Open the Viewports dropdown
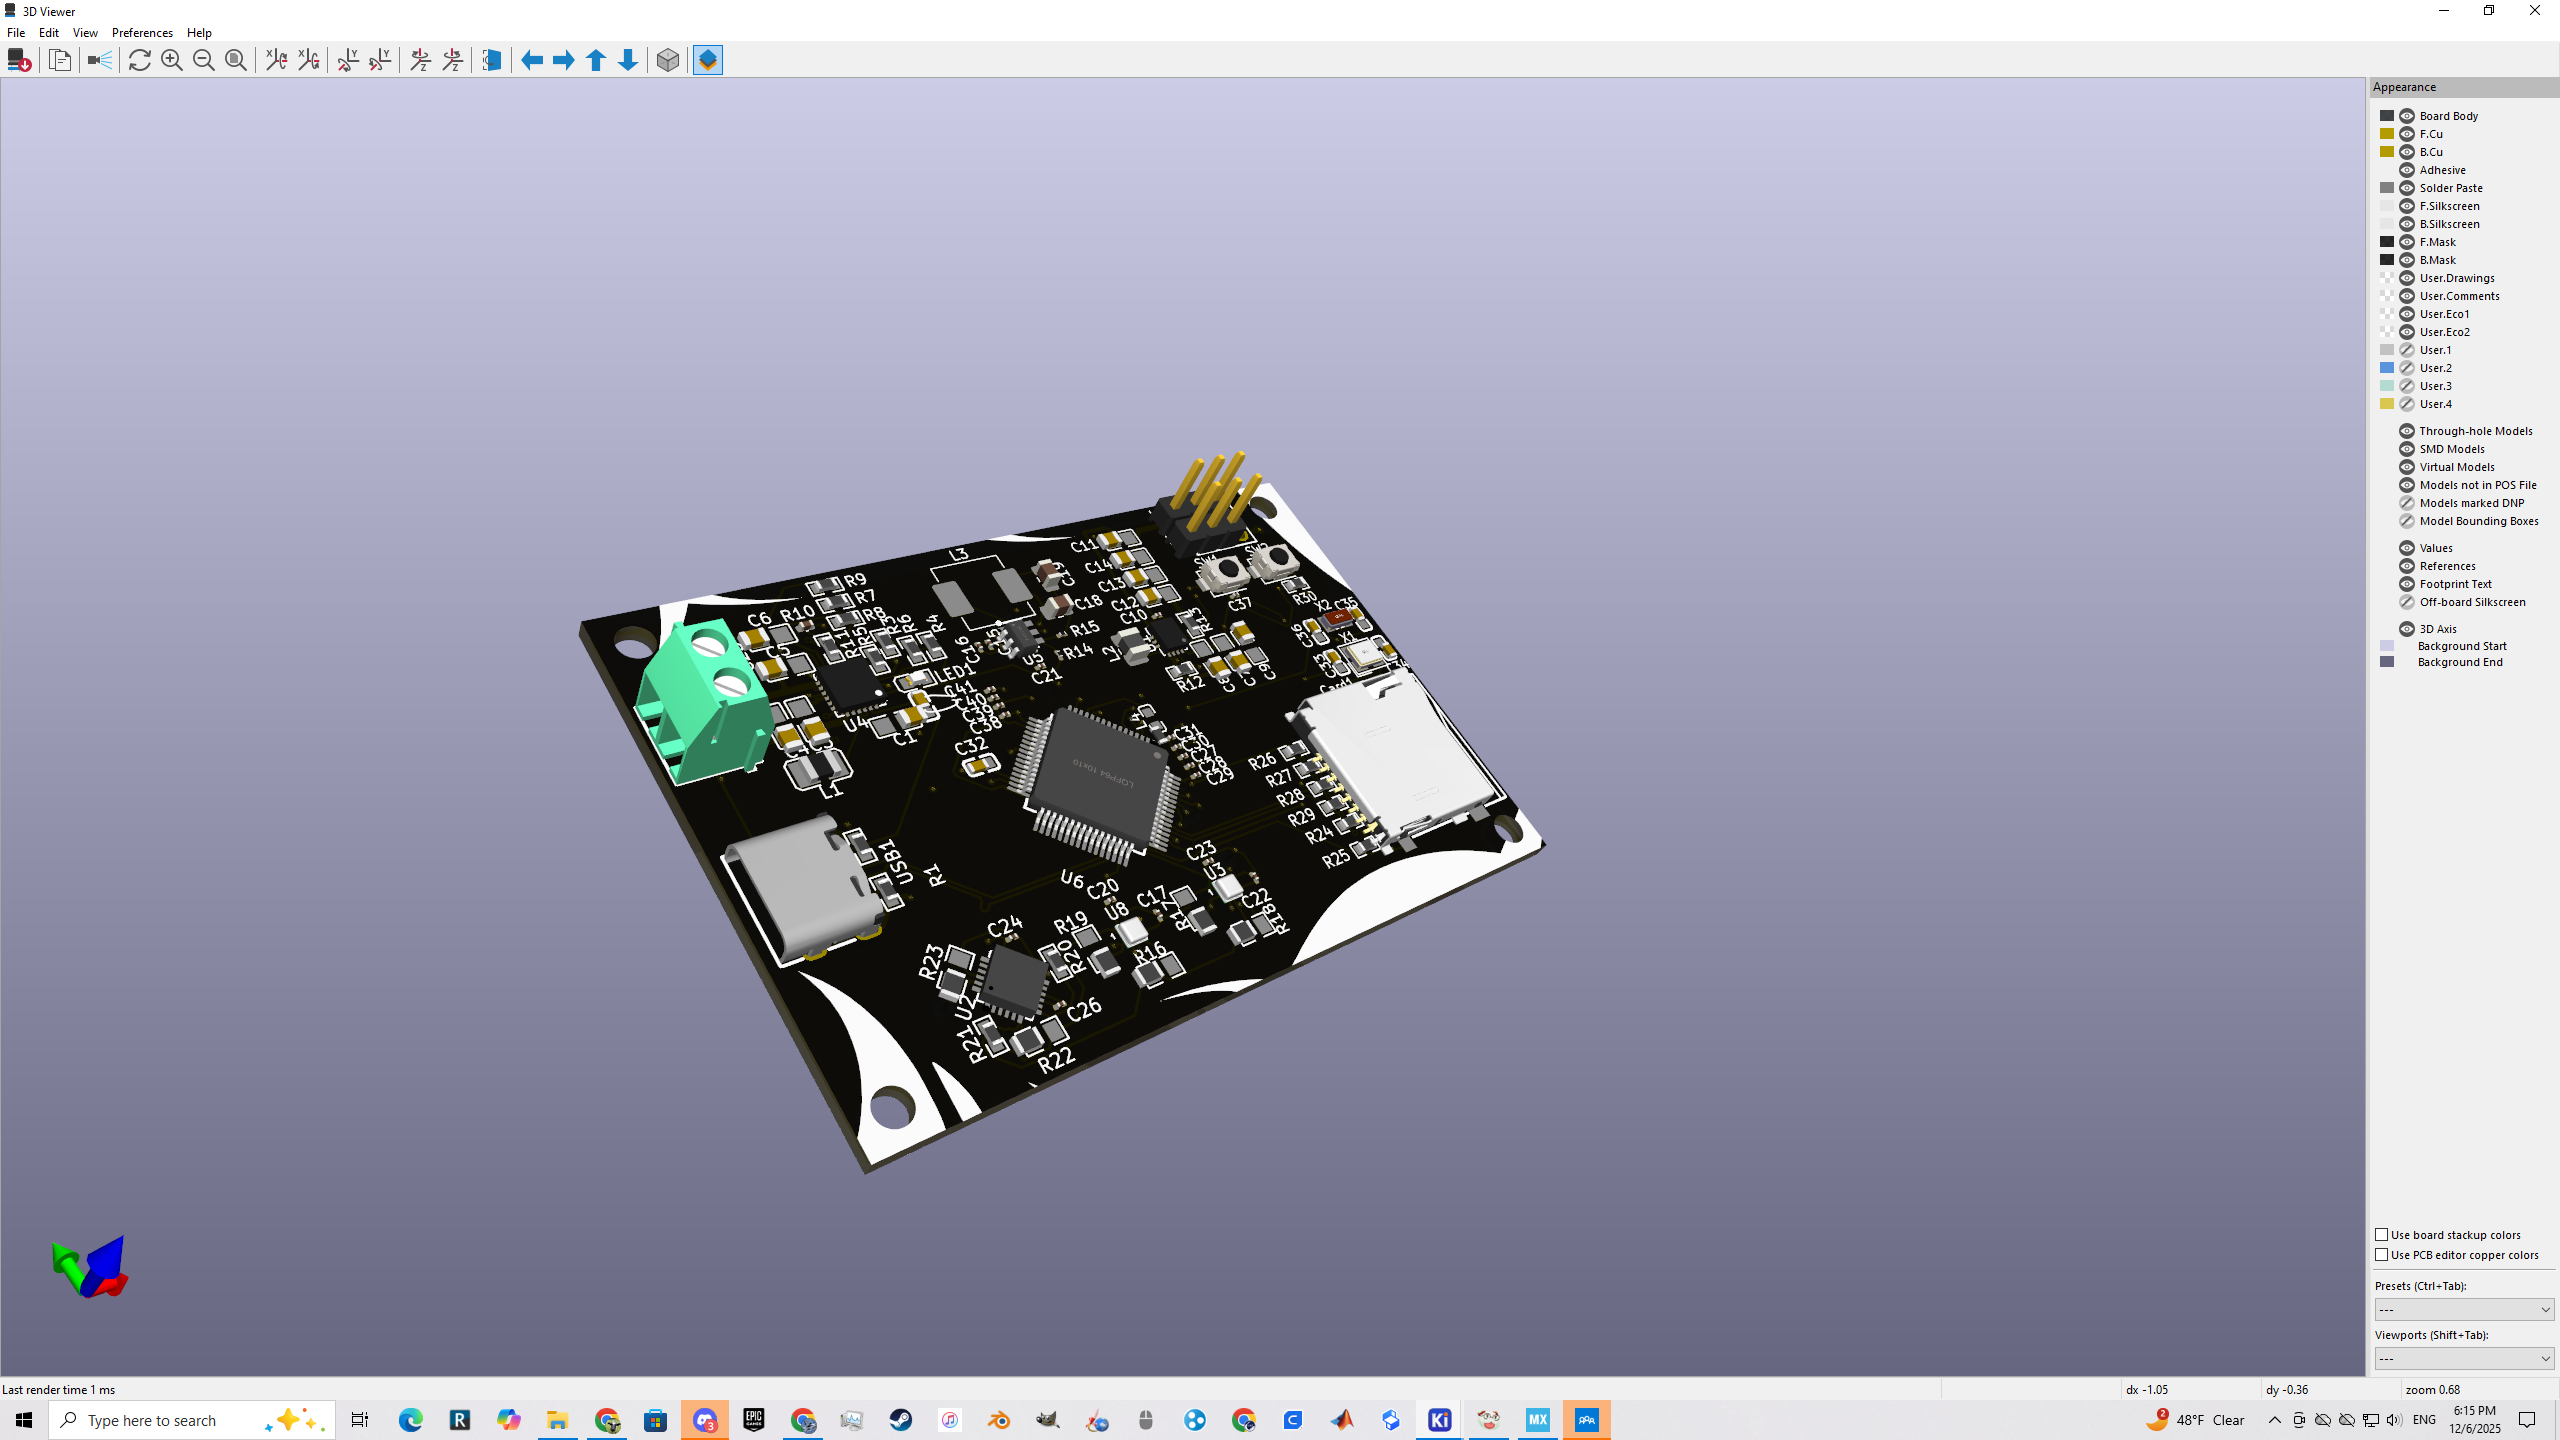Viewport: 2560px width, 1440px height. point(2464,1358)
